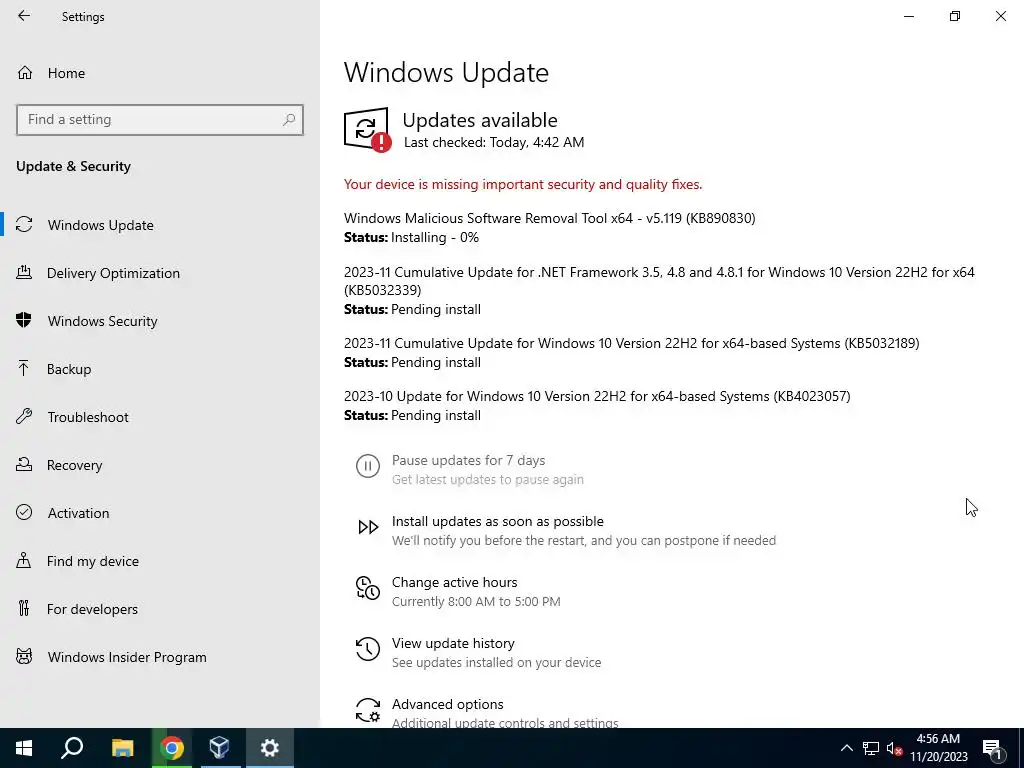Viewport: 1024px width, 768px height.
Task: Click the checkmark circle Activation icon
Action: [24, 512]
